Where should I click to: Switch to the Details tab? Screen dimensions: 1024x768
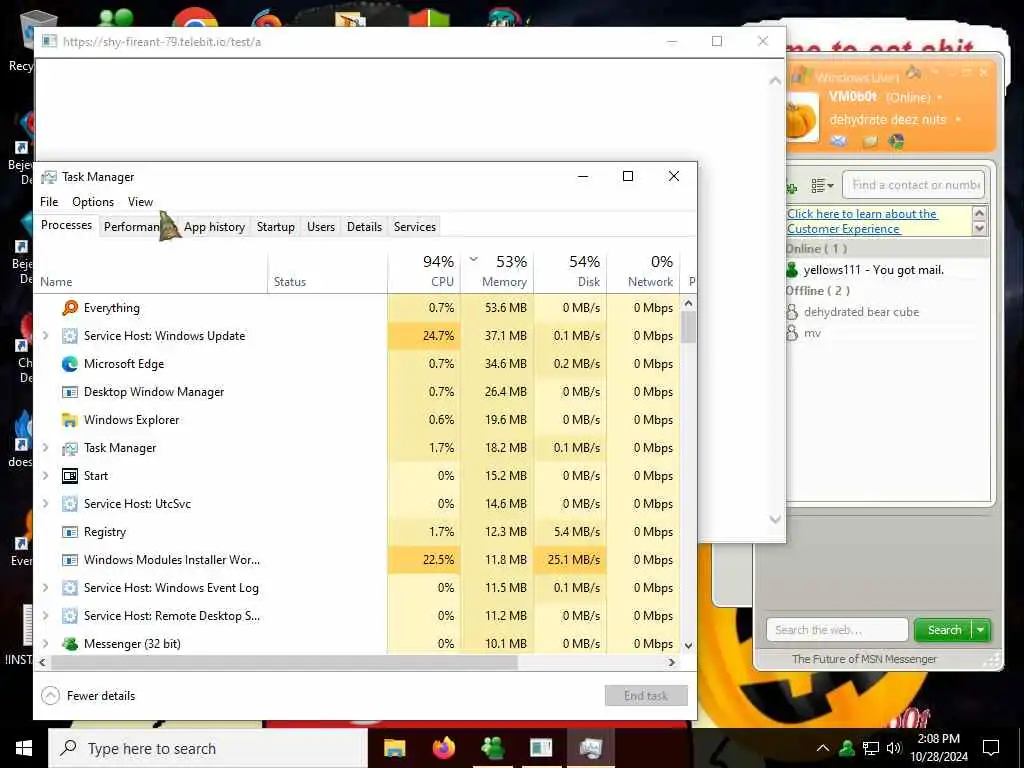tap(364, 227)
